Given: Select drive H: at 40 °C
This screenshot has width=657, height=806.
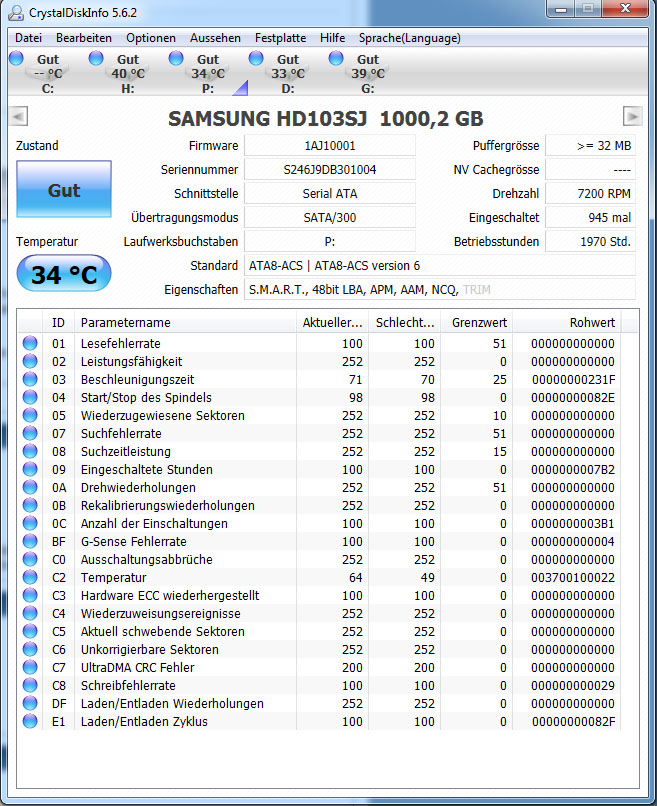Looking at the screenshot, I should tap(128, 74).
